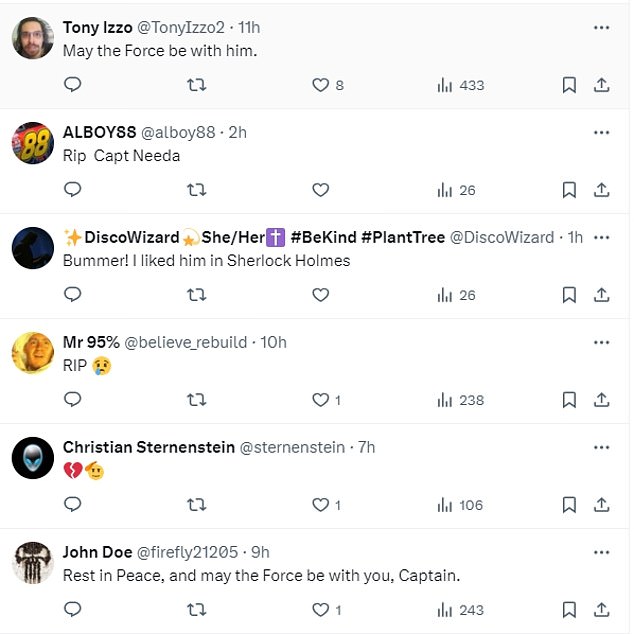This screenshot has height=634, width=634.
Task: Bookmark DiscoWizard's tweet
Action: [x=569, y=295]
